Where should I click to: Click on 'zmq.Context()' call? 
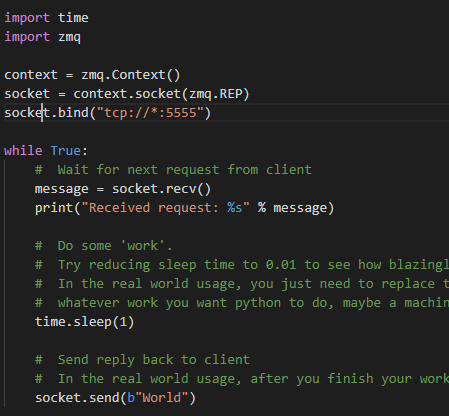[131, 75]
